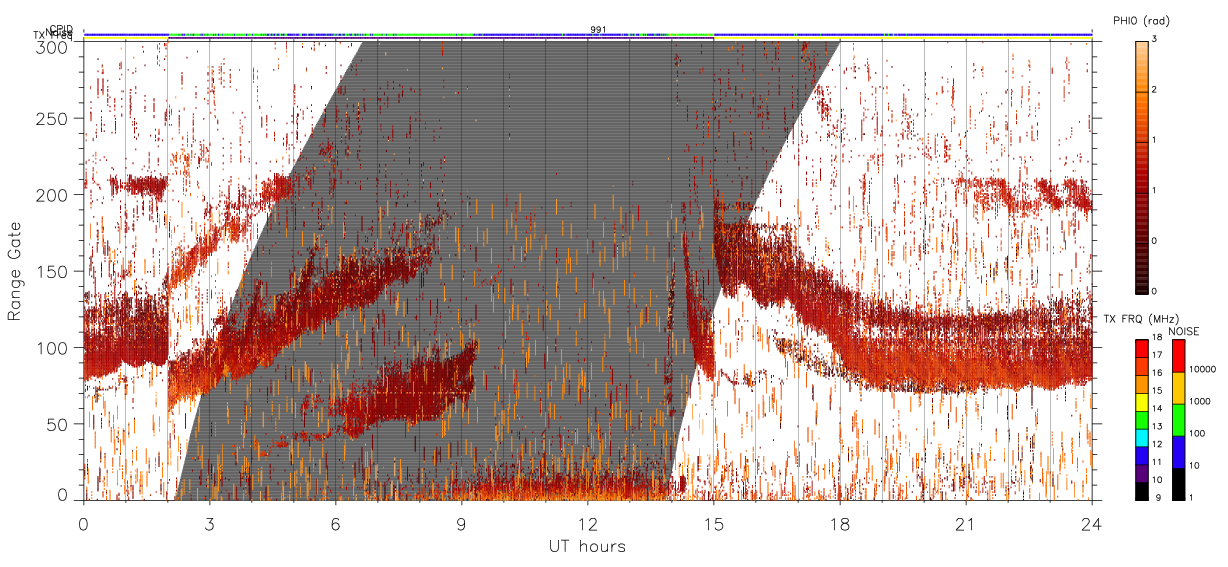Select the black NOISE colorbar segment
The height and width of the screenshot is (567, 1228).
1177,484
